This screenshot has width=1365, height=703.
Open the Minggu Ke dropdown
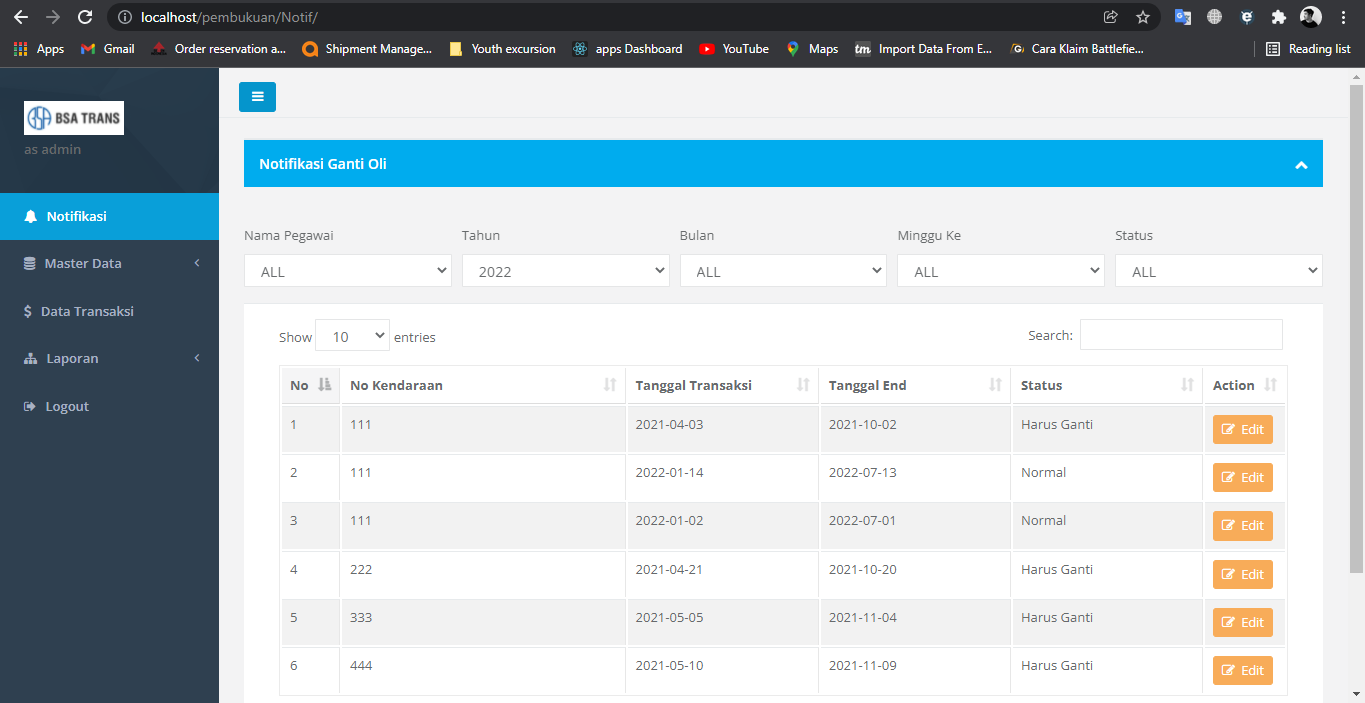(x=1001, y=271)
